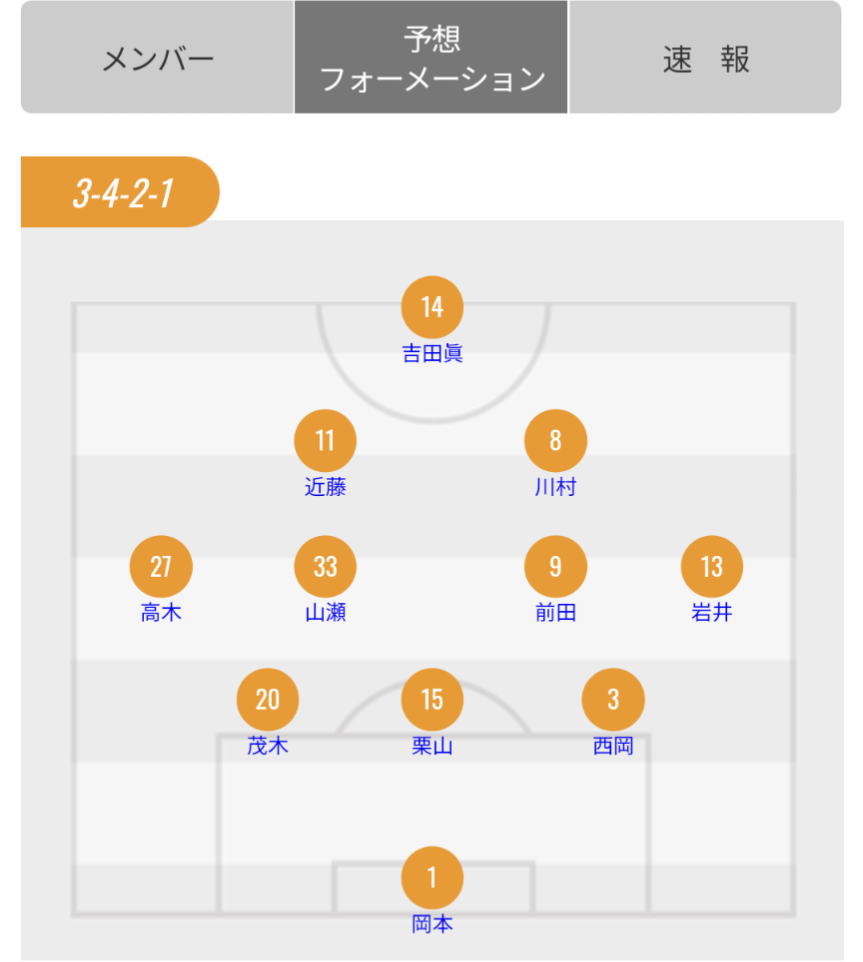Click the number 27 player badge
863x962 pixels.
coord(161,567)
